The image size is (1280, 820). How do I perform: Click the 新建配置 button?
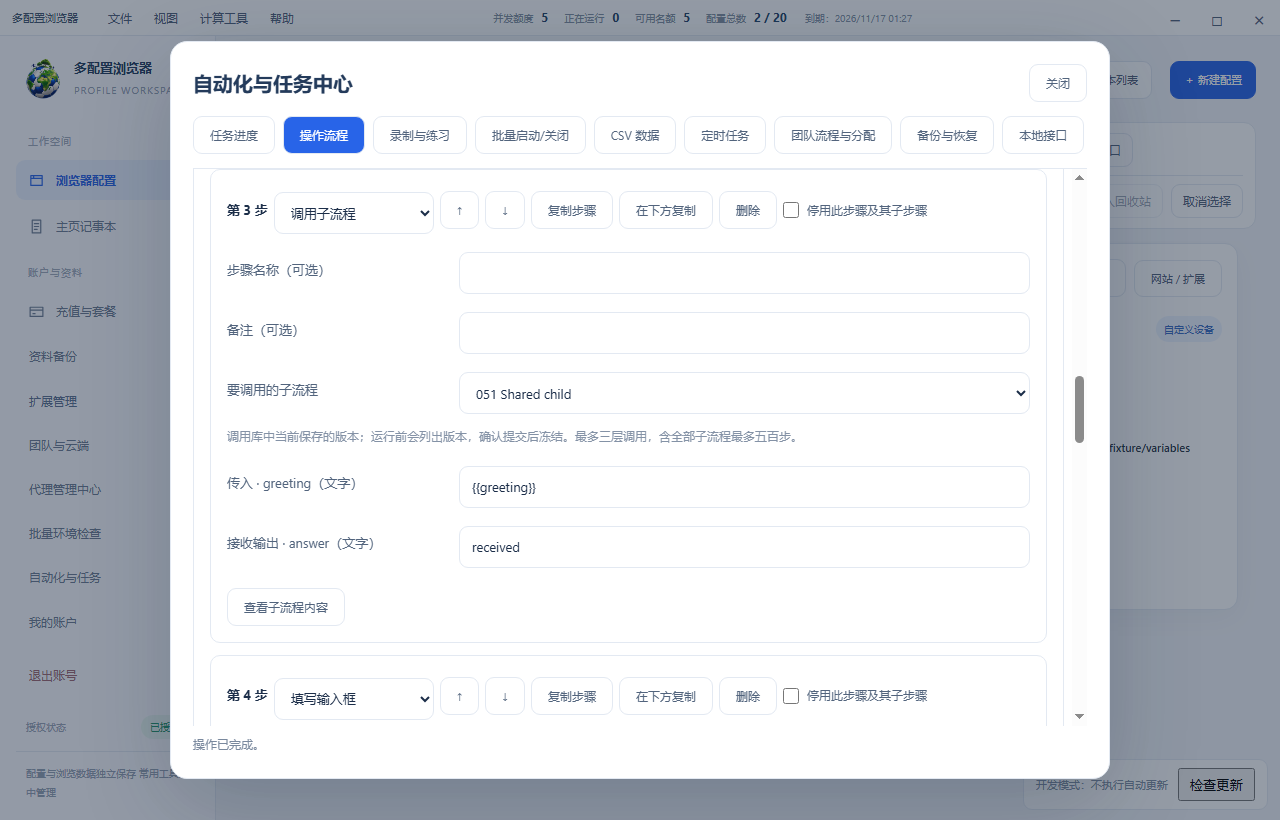1213,80
